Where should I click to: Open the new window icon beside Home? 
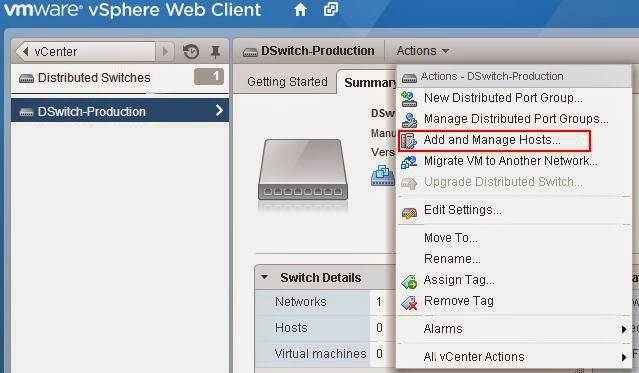(x=331, y=9)
